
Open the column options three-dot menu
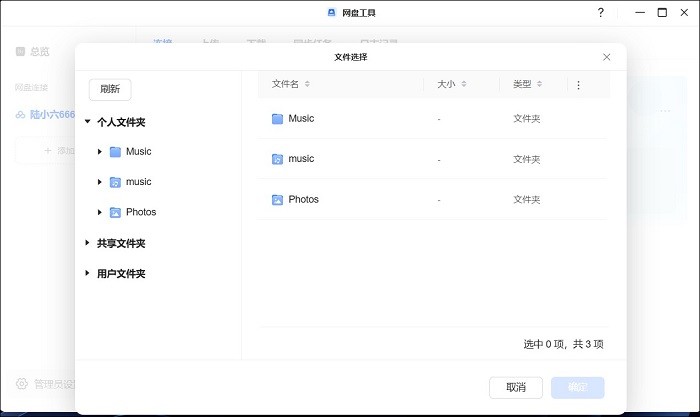[578, 85]
